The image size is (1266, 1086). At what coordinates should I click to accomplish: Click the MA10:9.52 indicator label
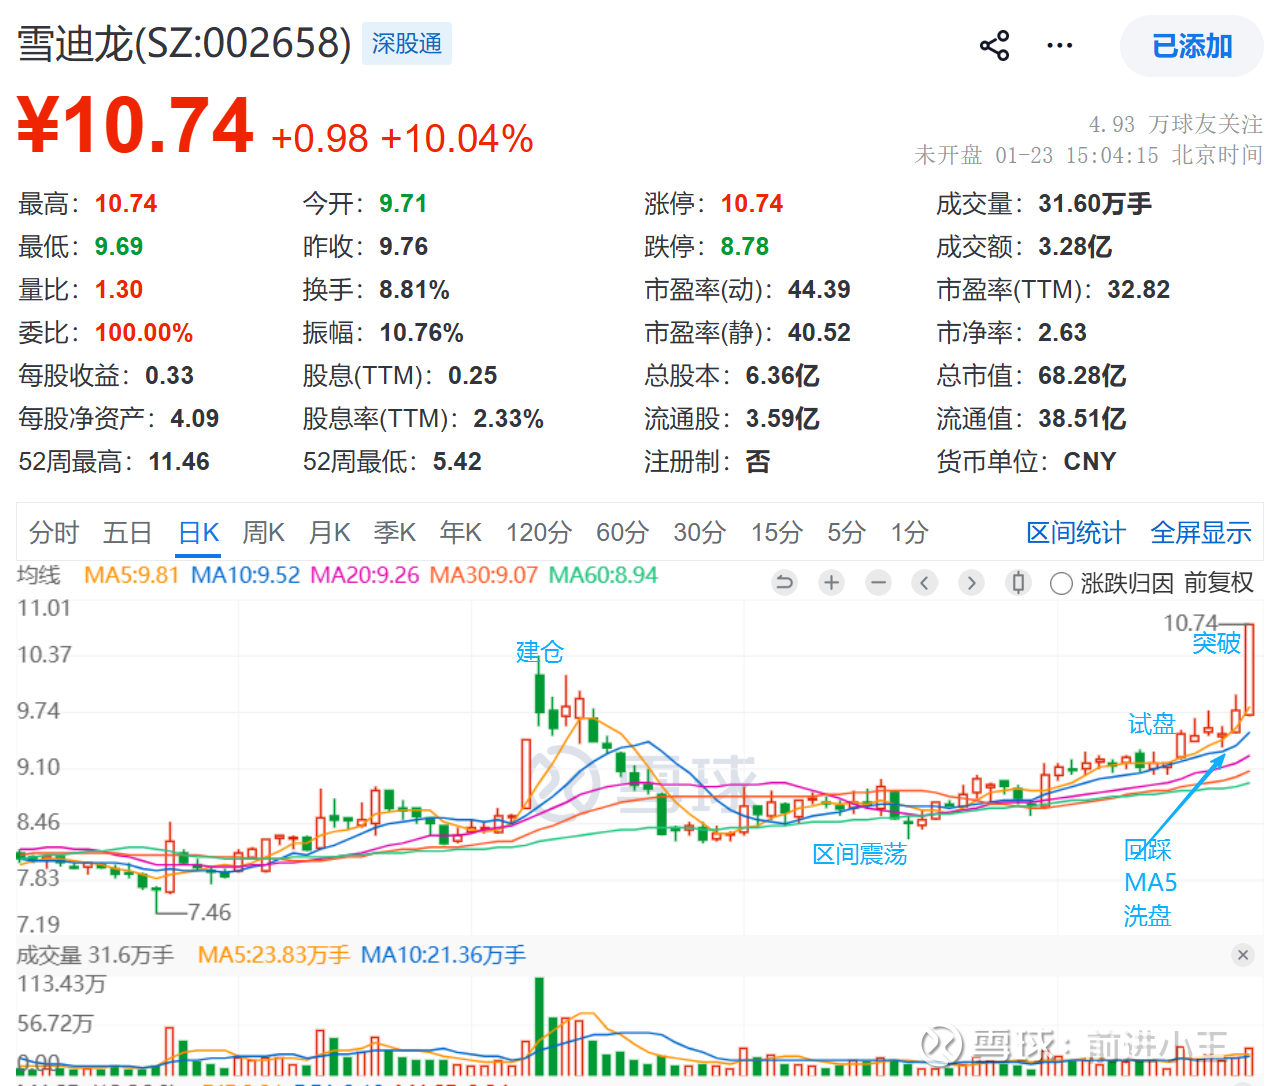tap(245, 575)
